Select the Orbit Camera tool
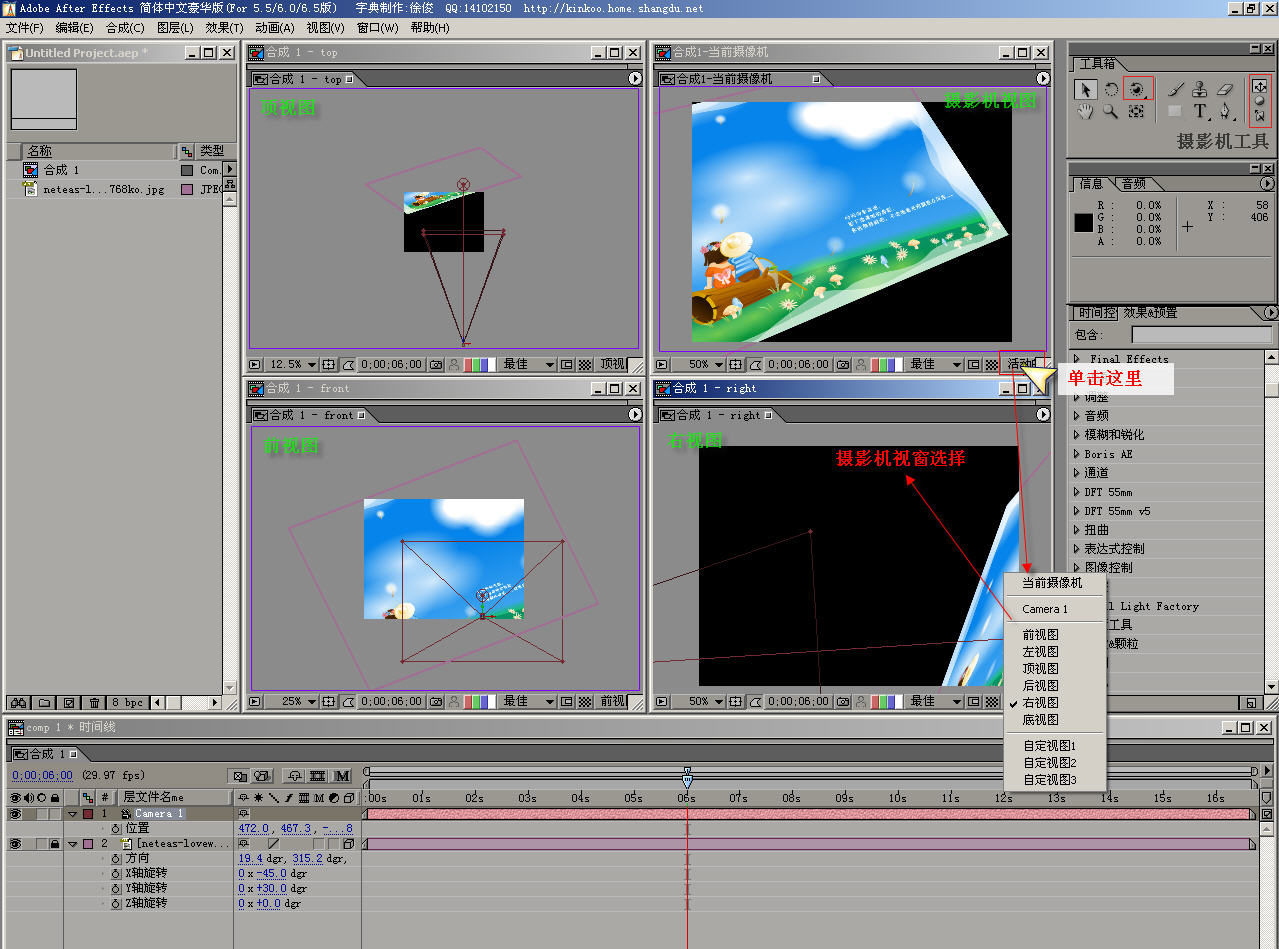 pos(1137,89)
